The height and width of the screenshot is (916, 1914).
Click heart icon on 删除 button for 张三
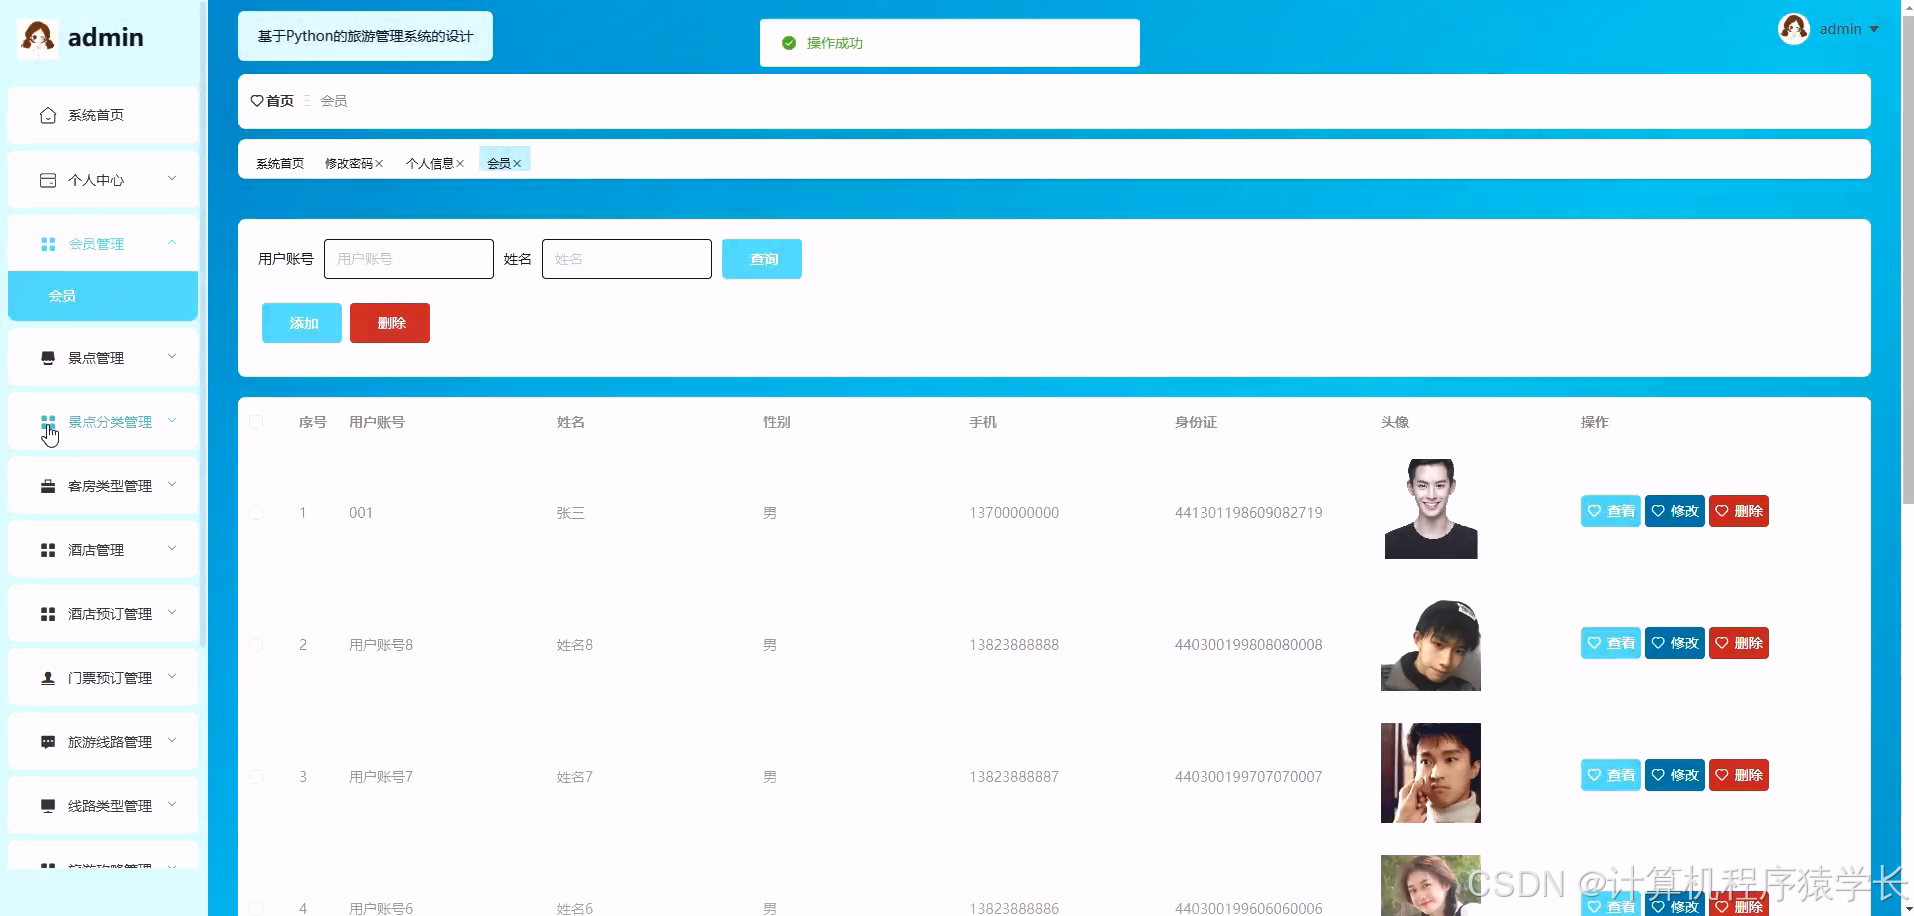click(1722, 511)
